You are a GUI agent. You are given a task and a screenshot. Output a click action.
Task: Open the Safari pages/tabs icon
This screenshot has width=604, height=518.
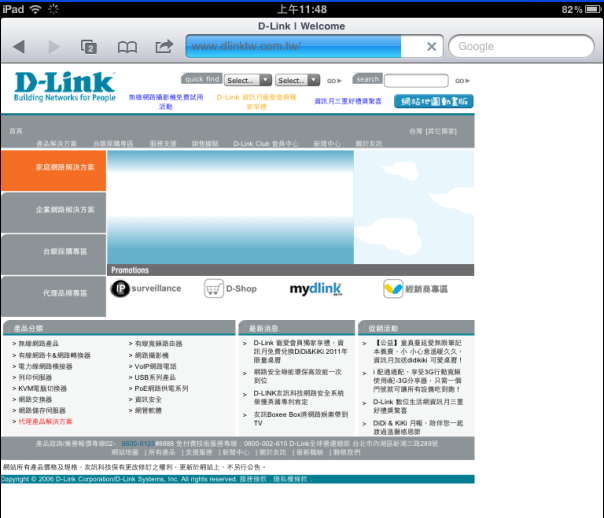pyautogui.click(x=89, y=47)
